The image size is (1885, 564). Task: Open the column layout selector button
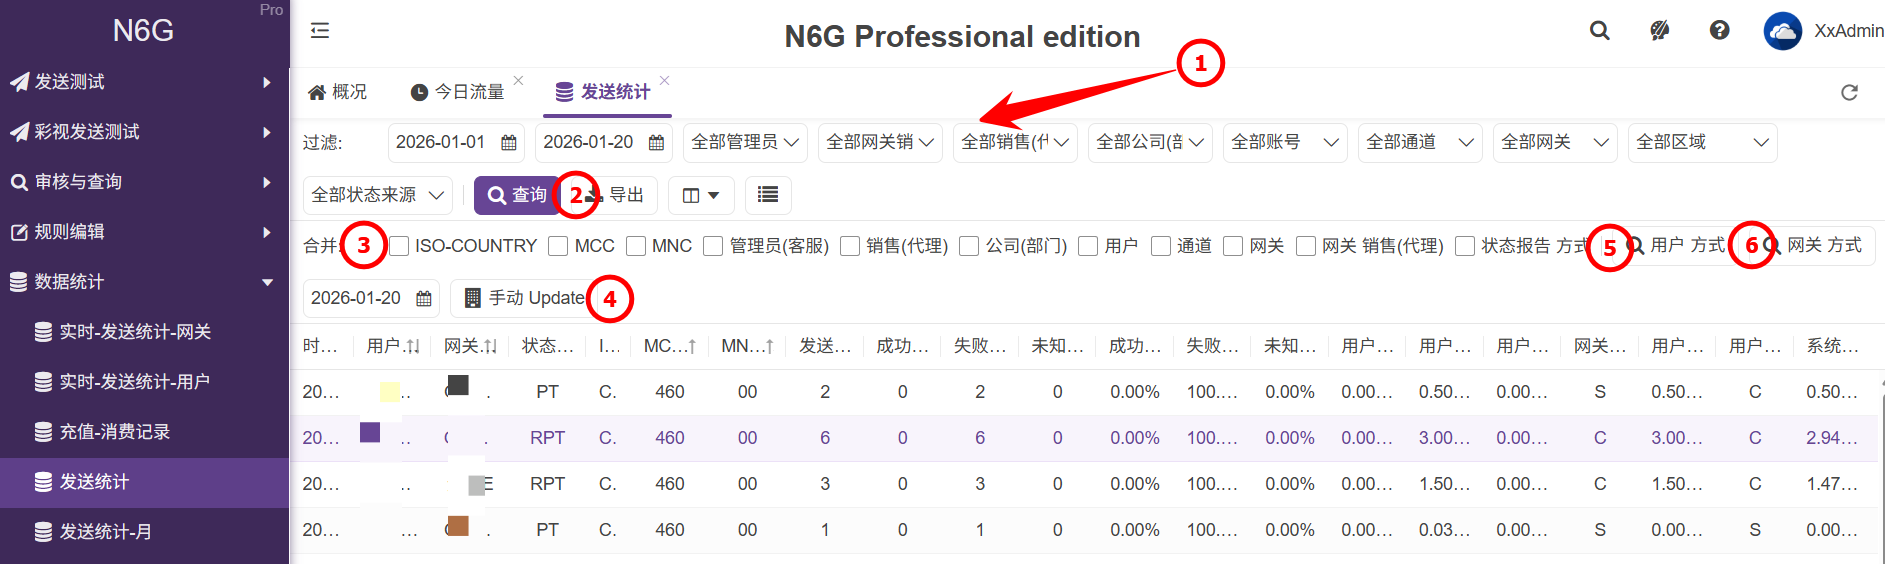coord(701,195)
